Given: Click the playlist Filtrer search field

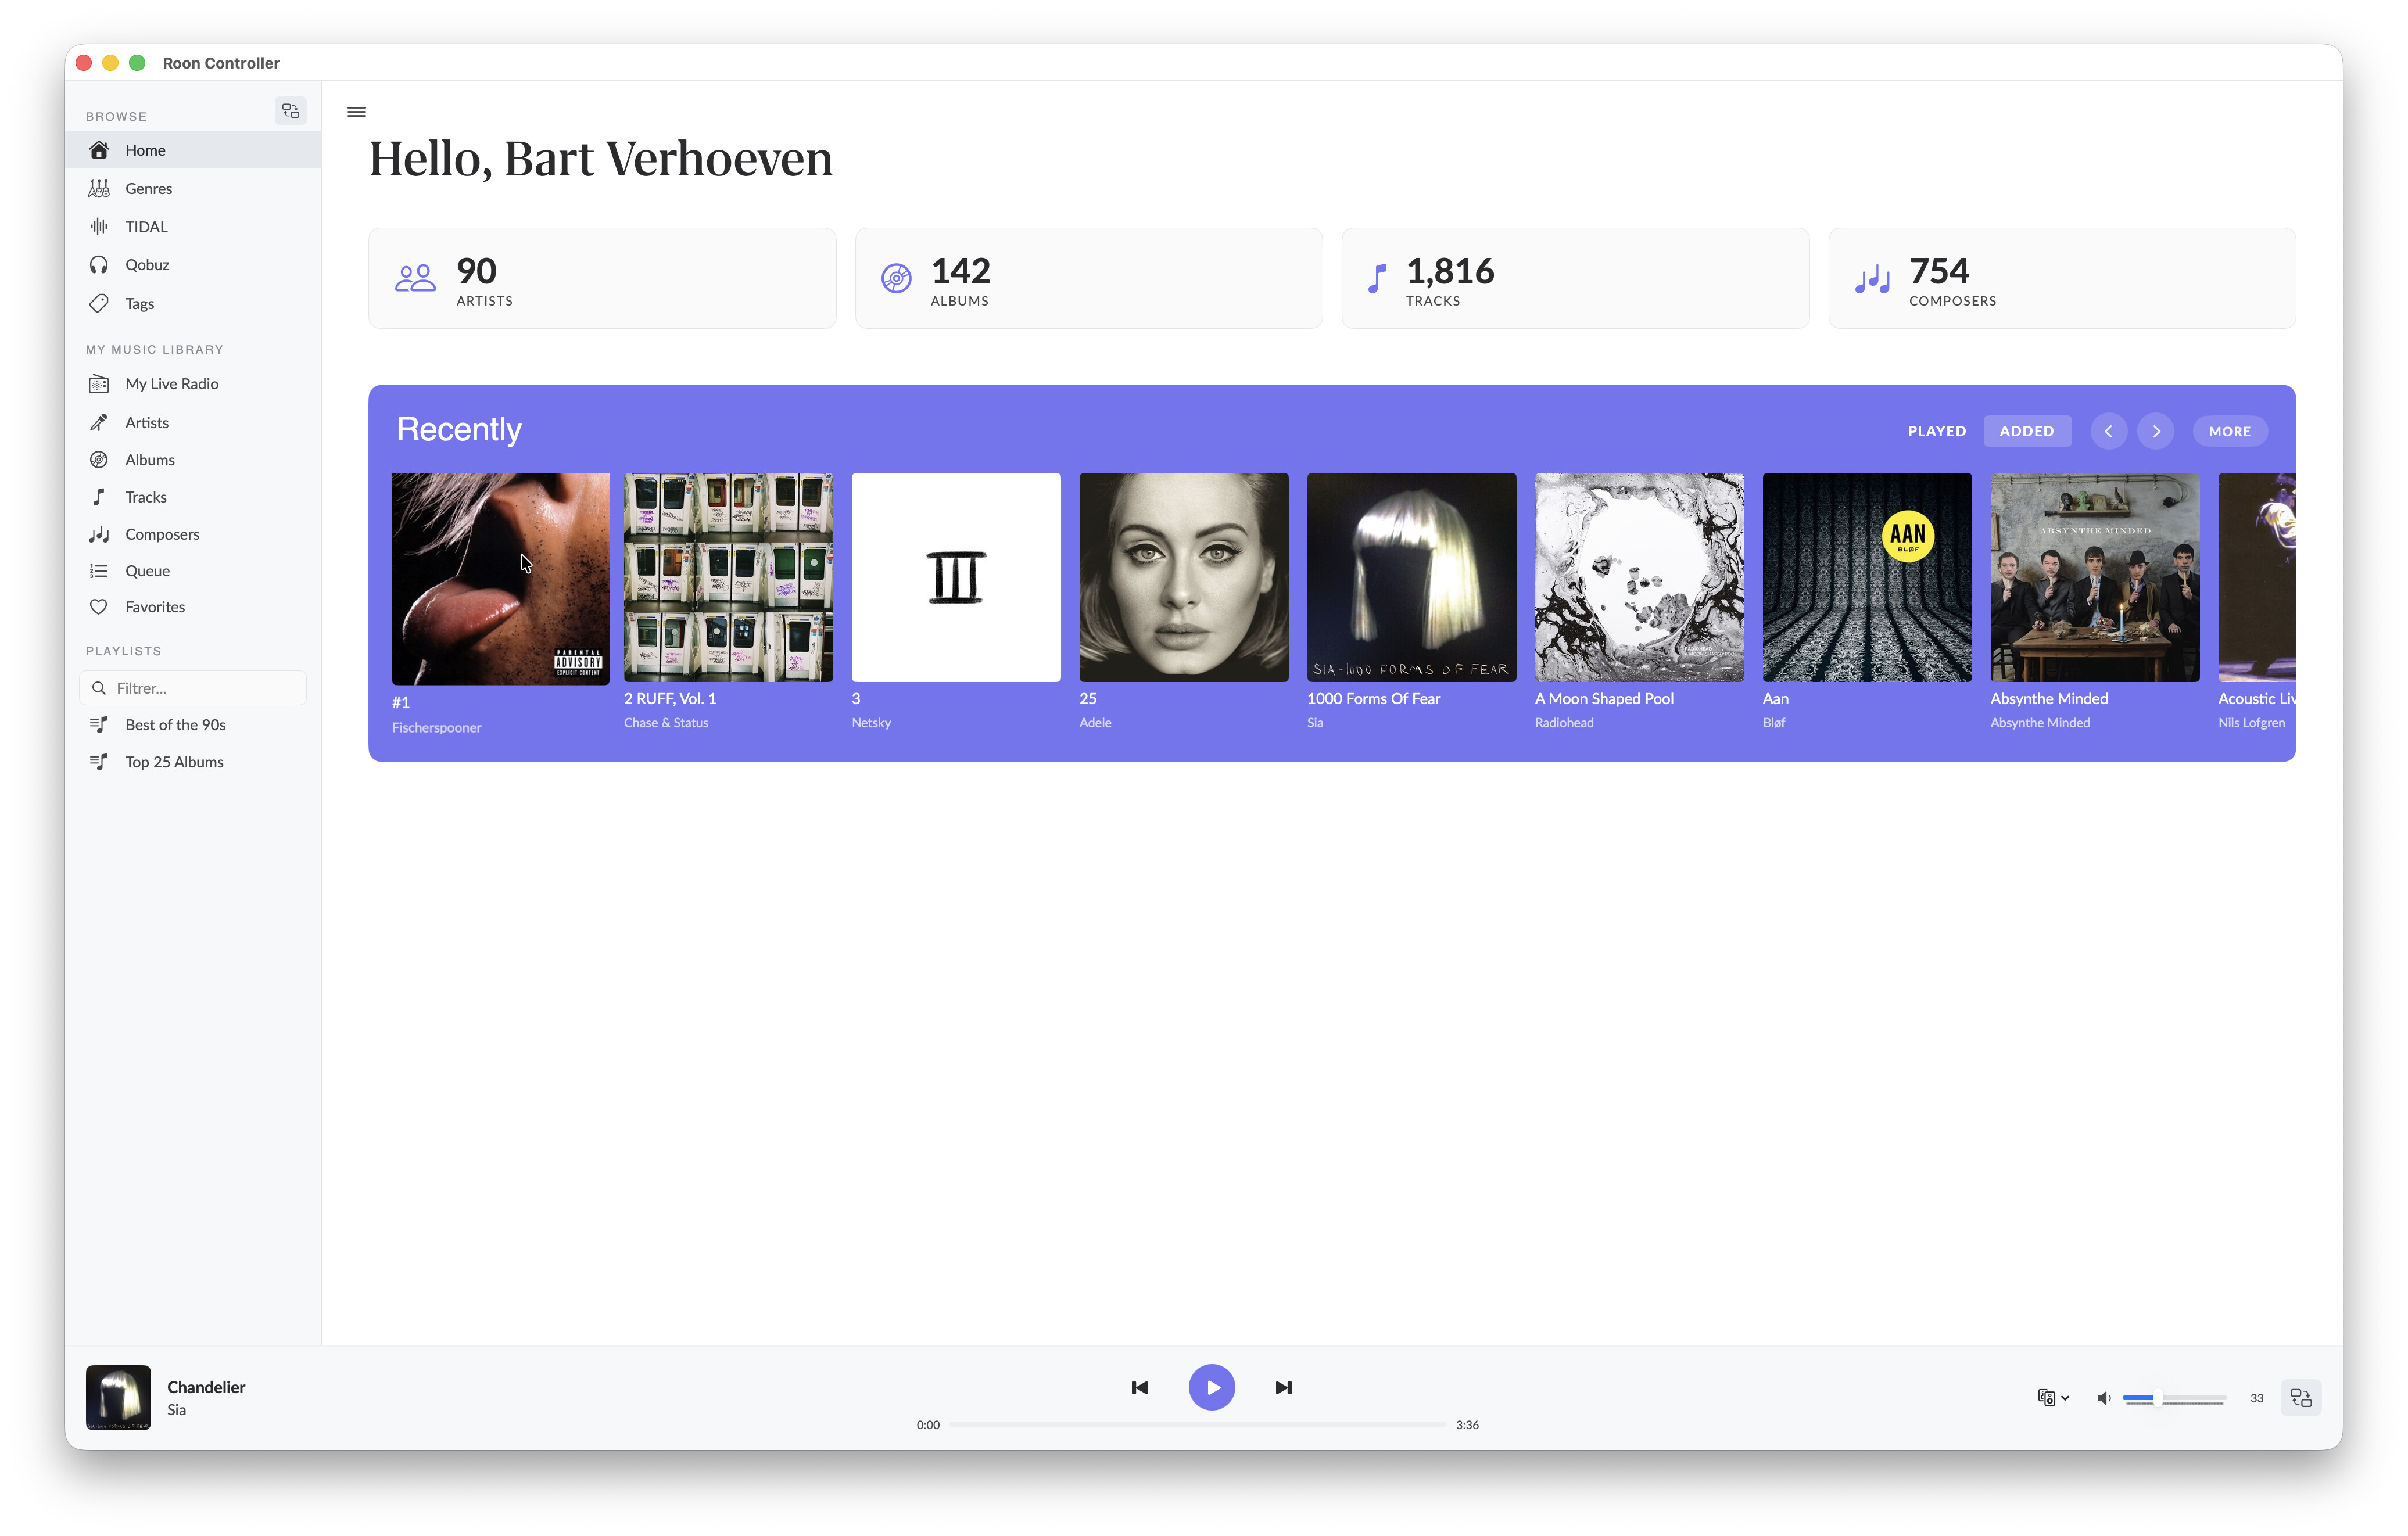Looking at the screenshot, I should (200, 688).
